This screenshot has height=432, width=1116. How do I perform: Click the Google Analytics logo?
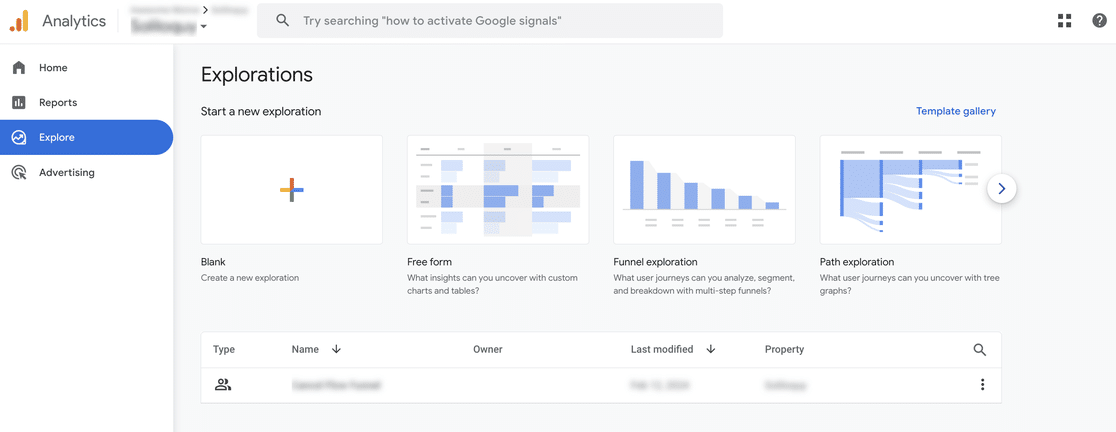coord(19,21)
